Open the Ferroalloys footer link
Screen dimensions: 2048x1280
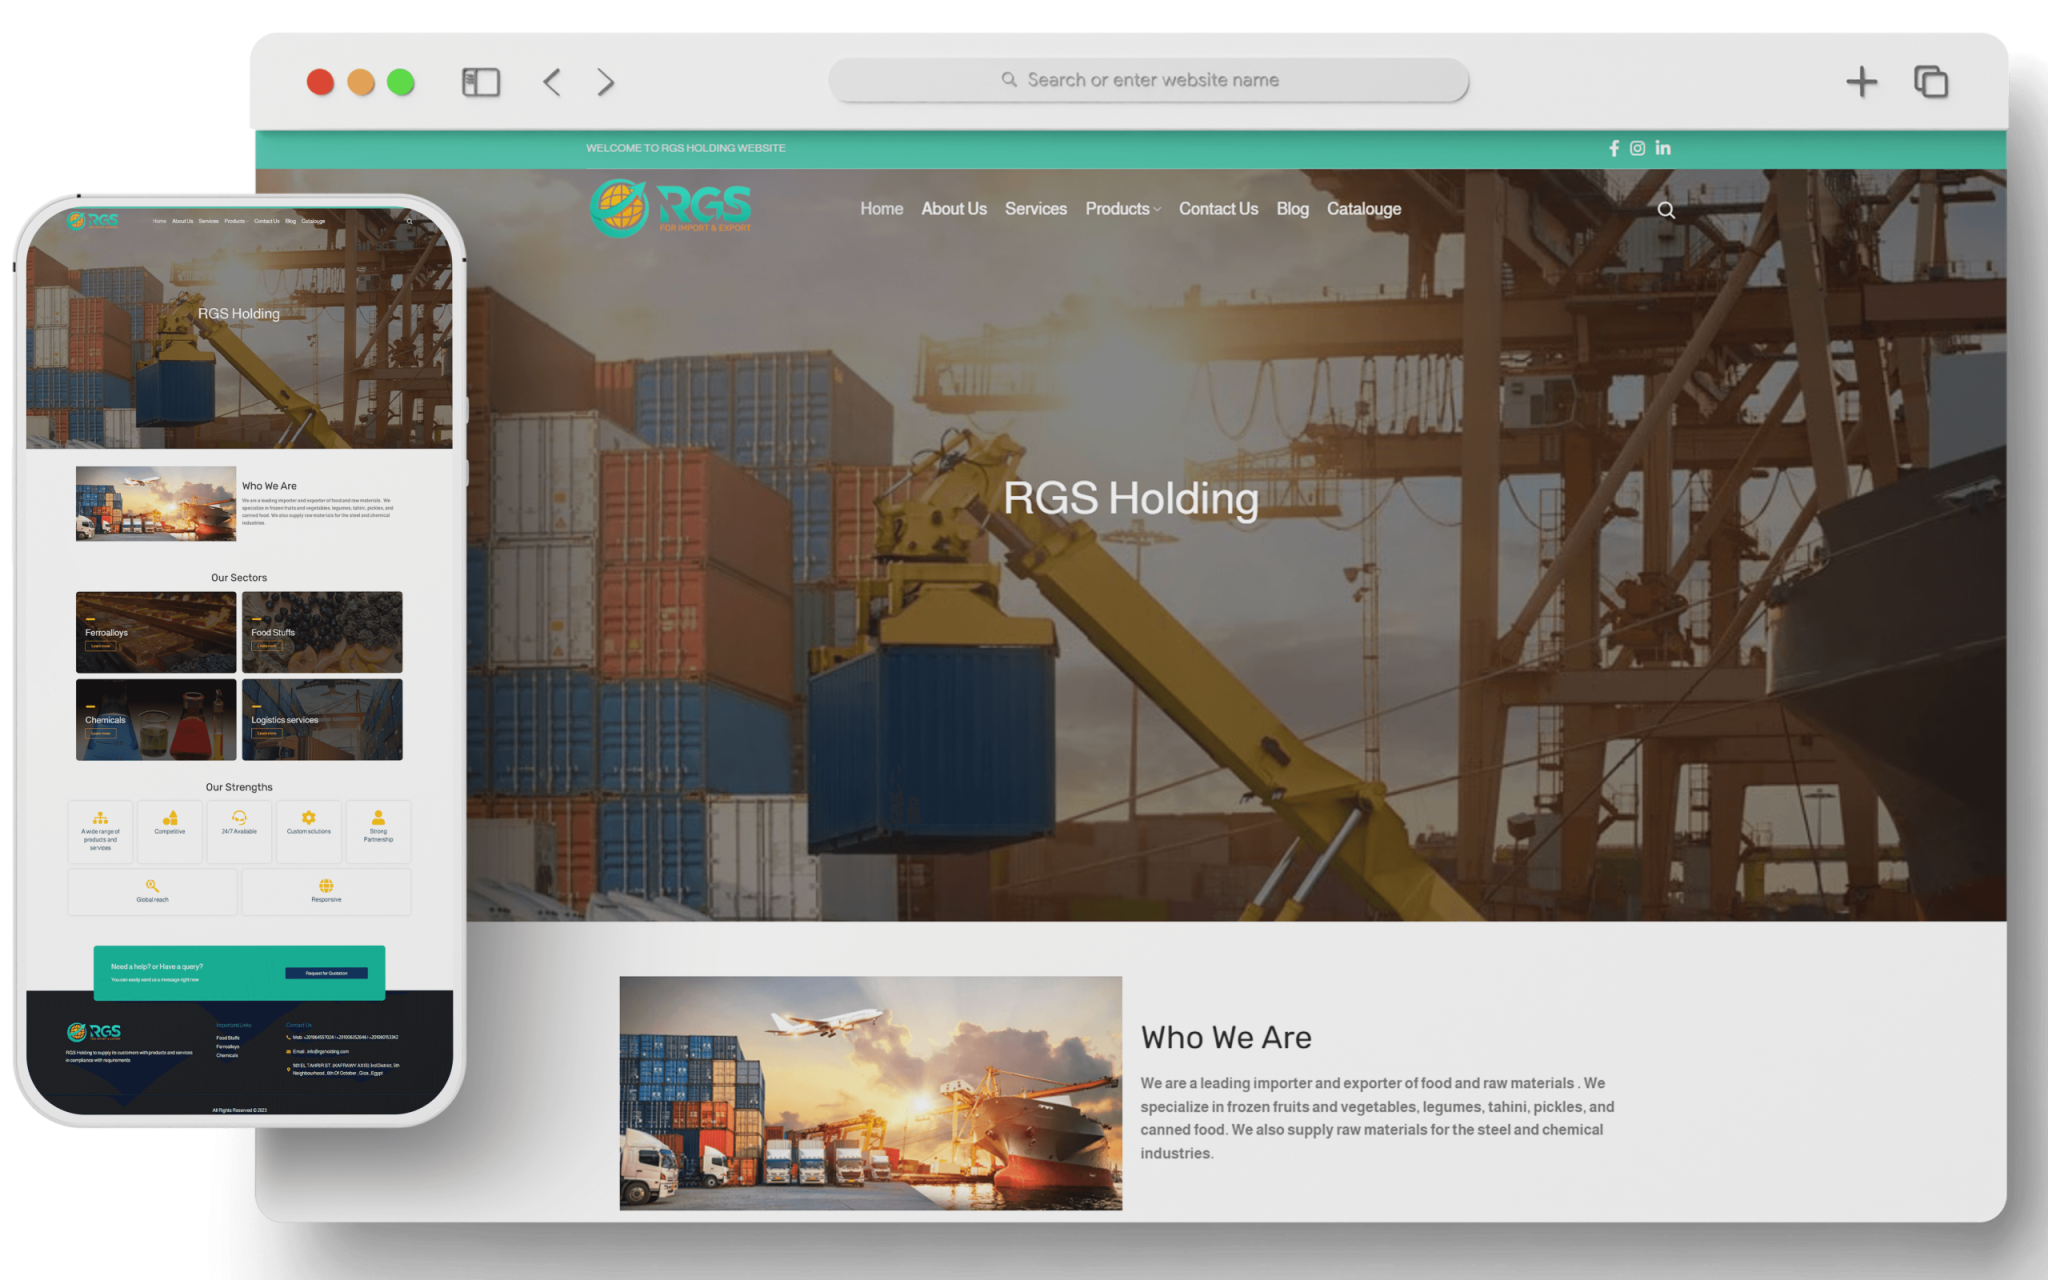point(228,1047)
